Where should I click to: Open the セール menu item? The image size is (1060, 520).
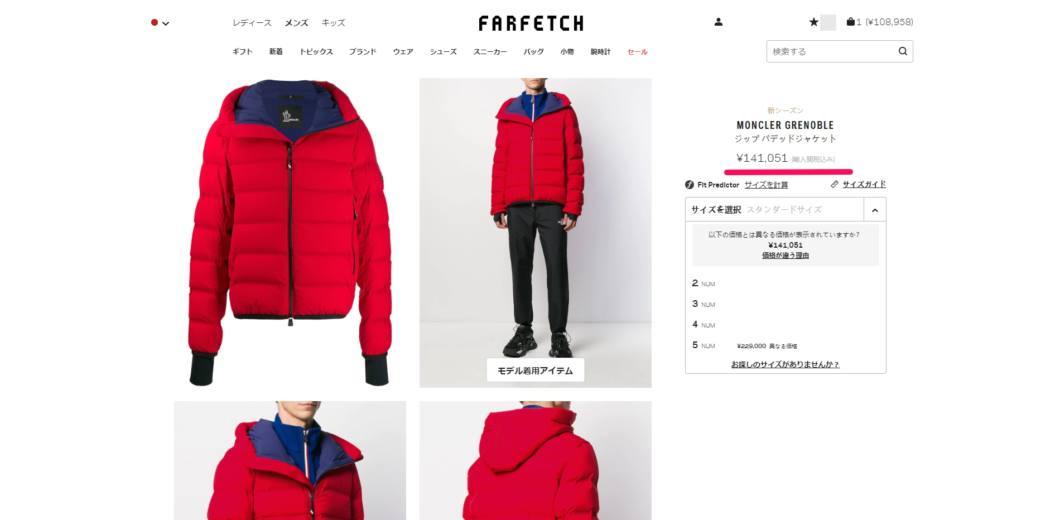pyautogui.click(x=637, y=52)
